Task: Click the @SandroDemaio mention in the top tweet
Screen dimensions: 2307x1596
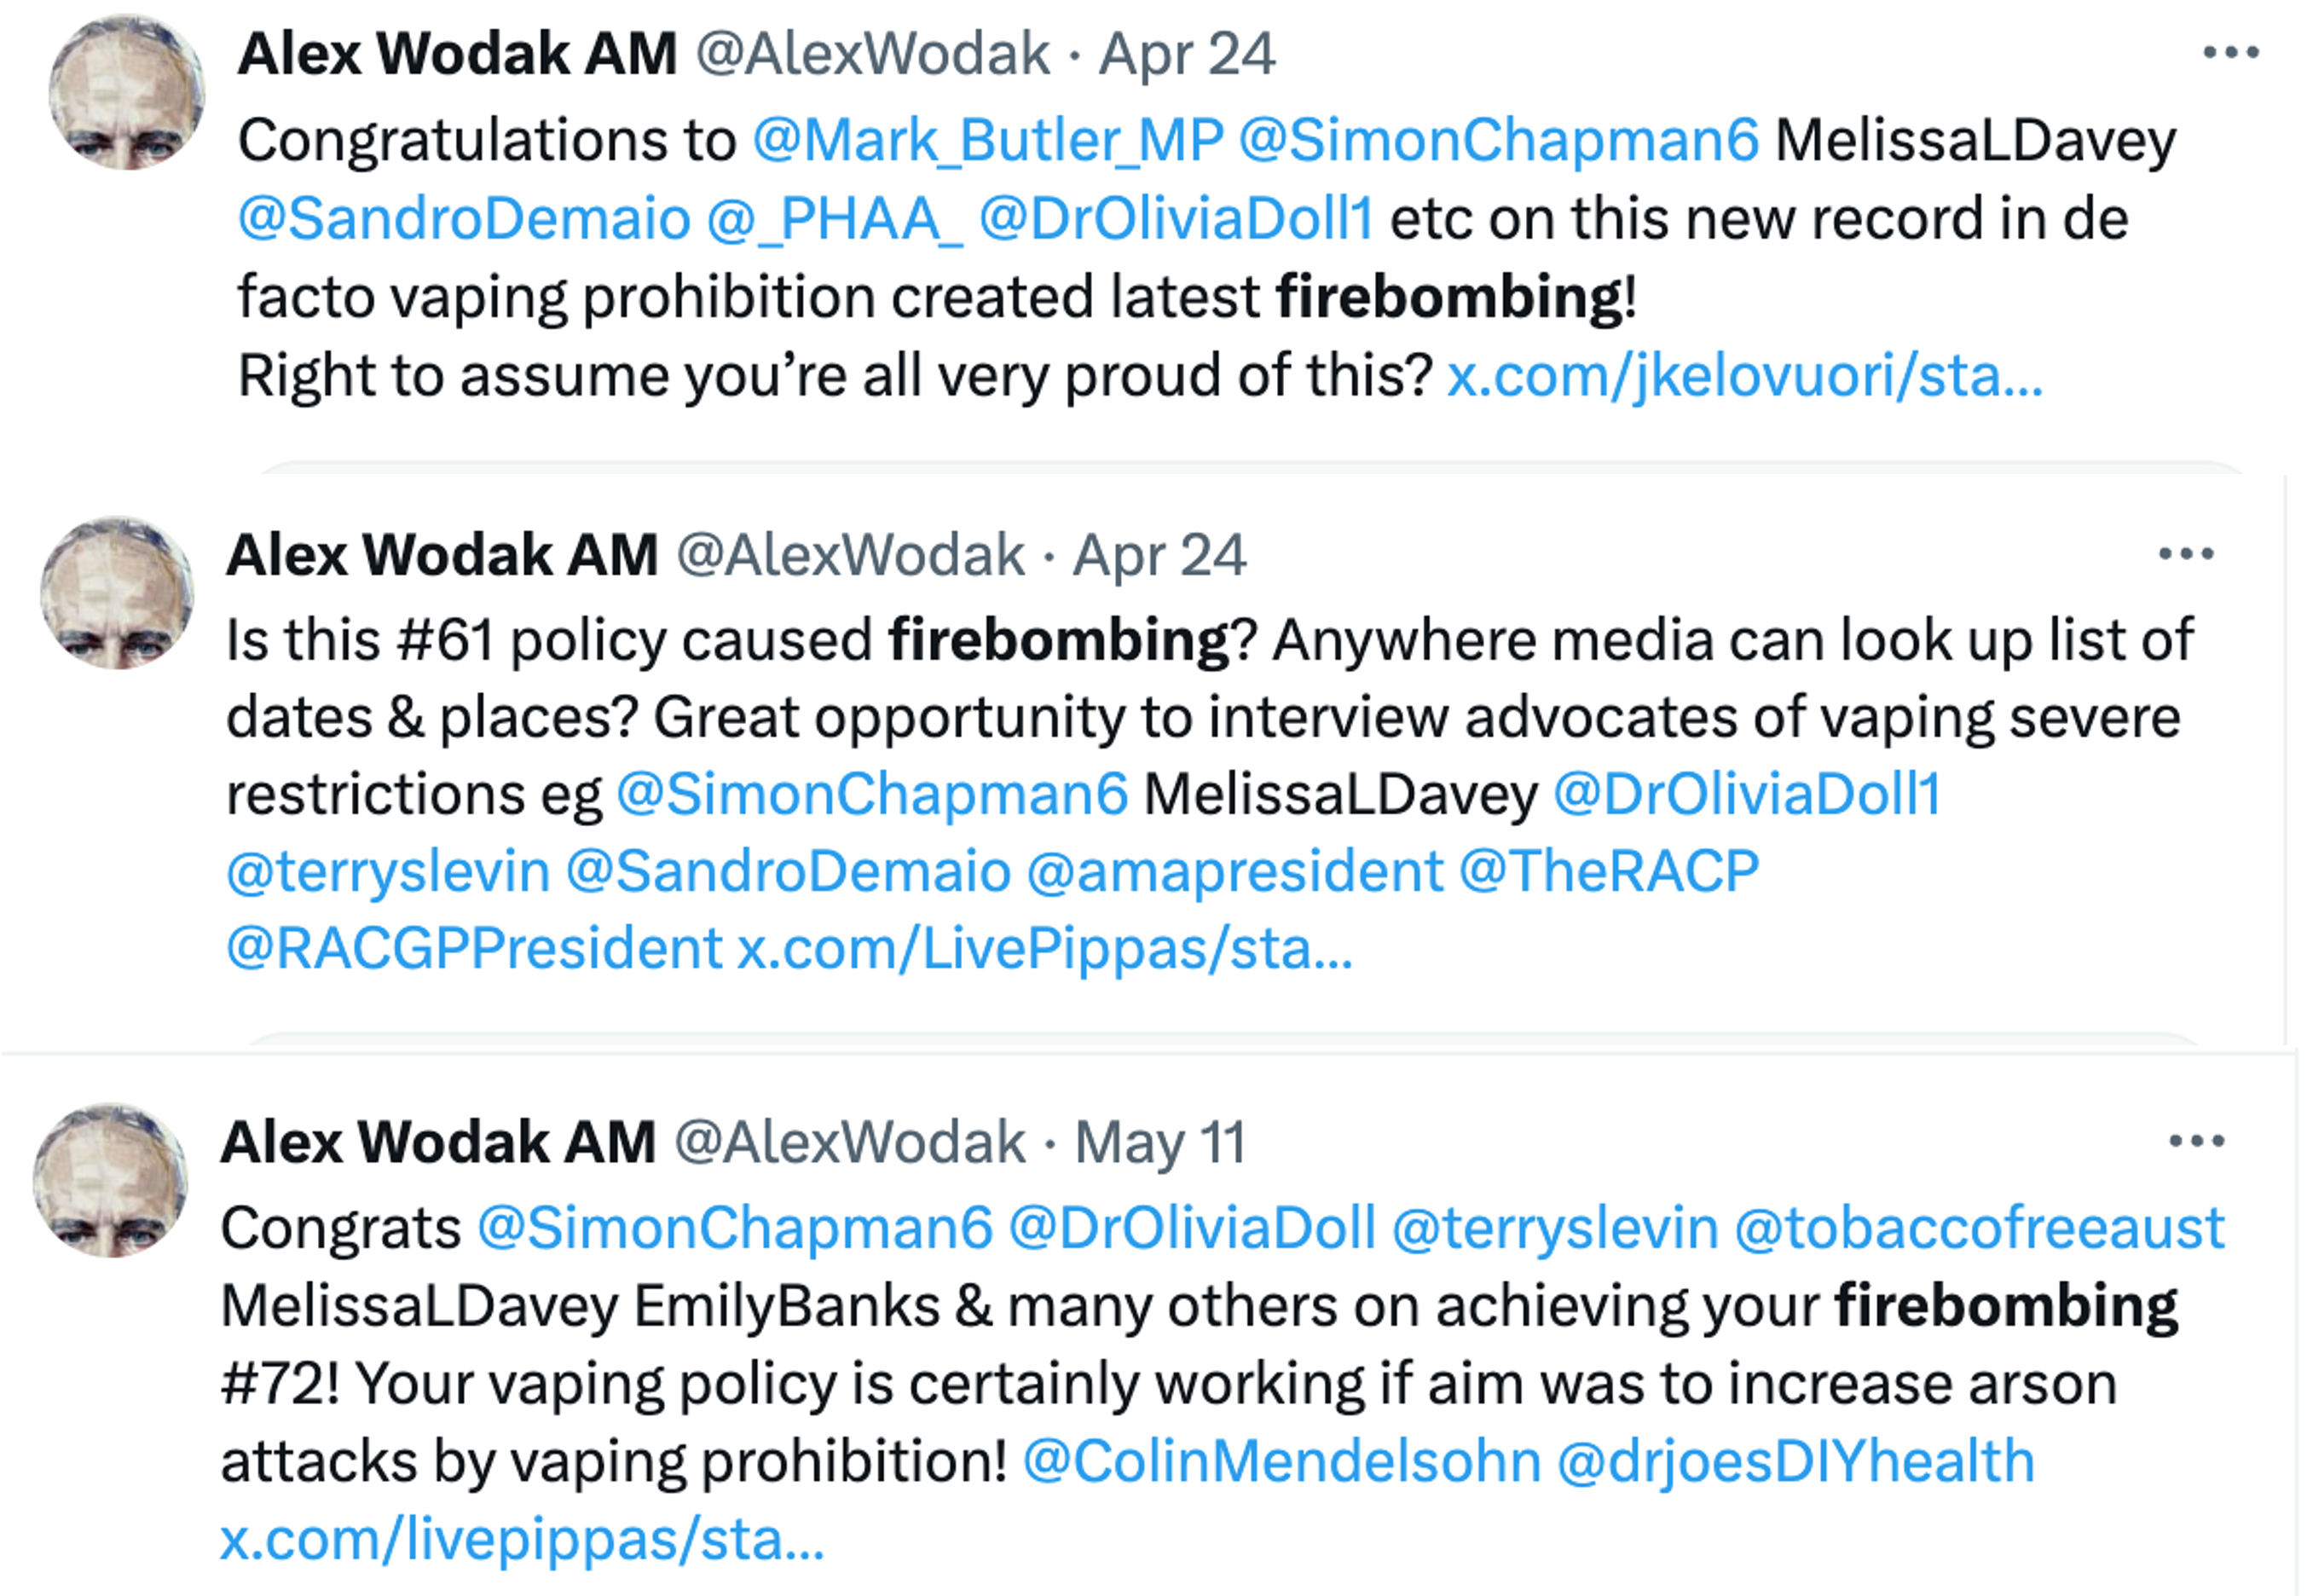Action: (464, 218)
